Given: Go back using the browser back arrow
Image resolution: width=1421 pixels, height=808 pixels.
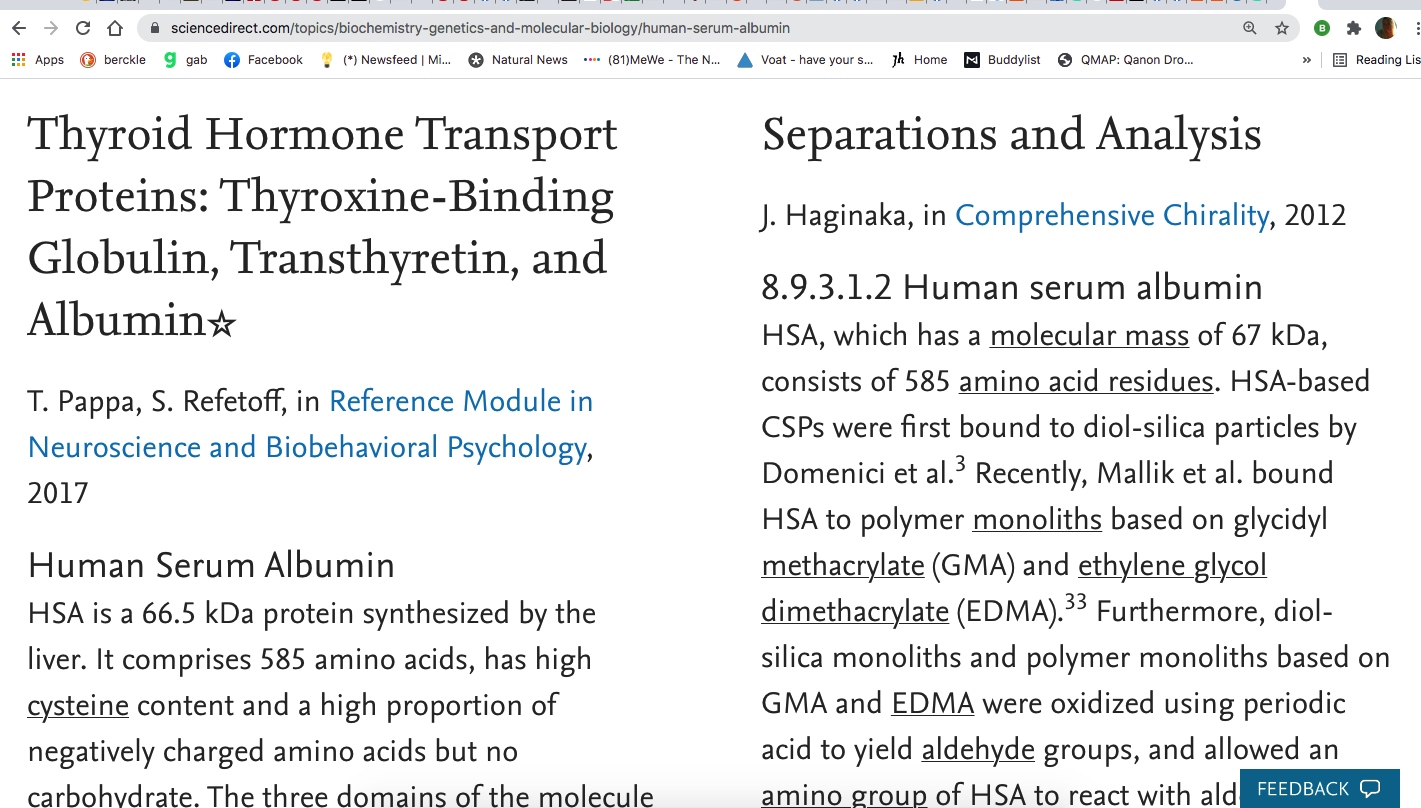Looking at the screenshot, I should tap(19, 28).
